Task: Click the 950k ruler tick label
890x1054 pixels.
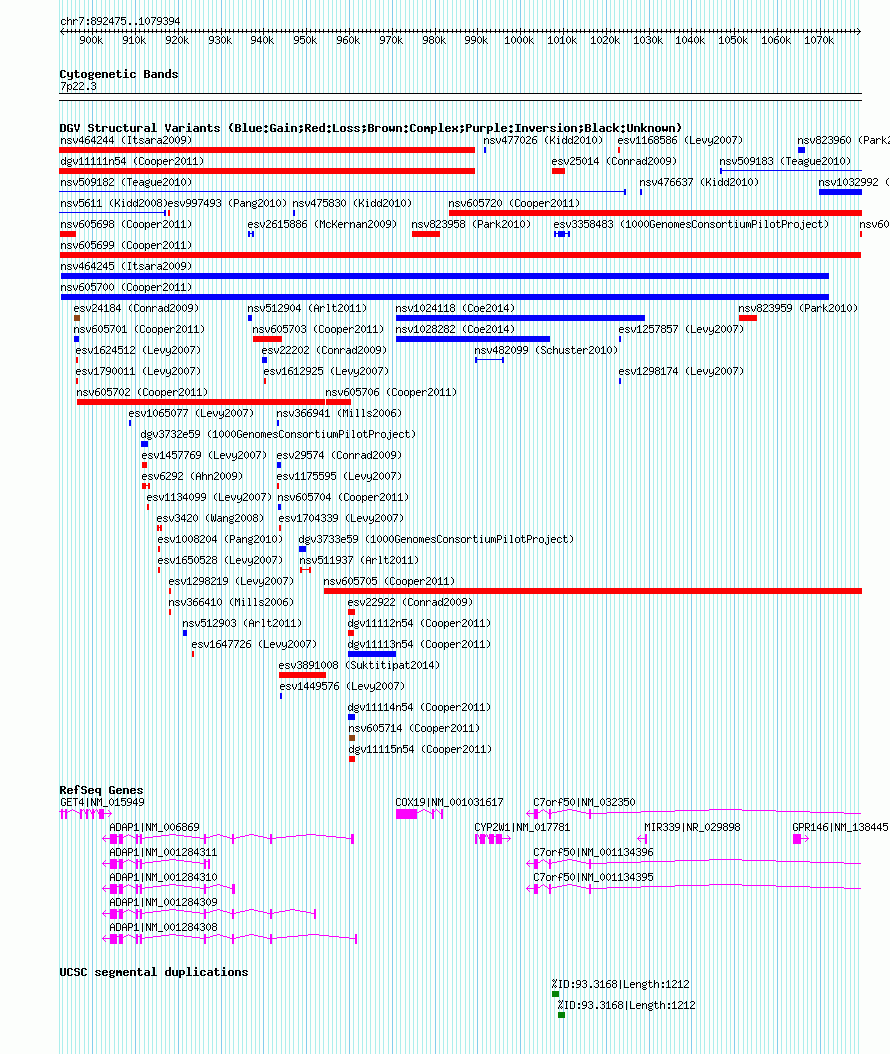Action: (305, 40)
